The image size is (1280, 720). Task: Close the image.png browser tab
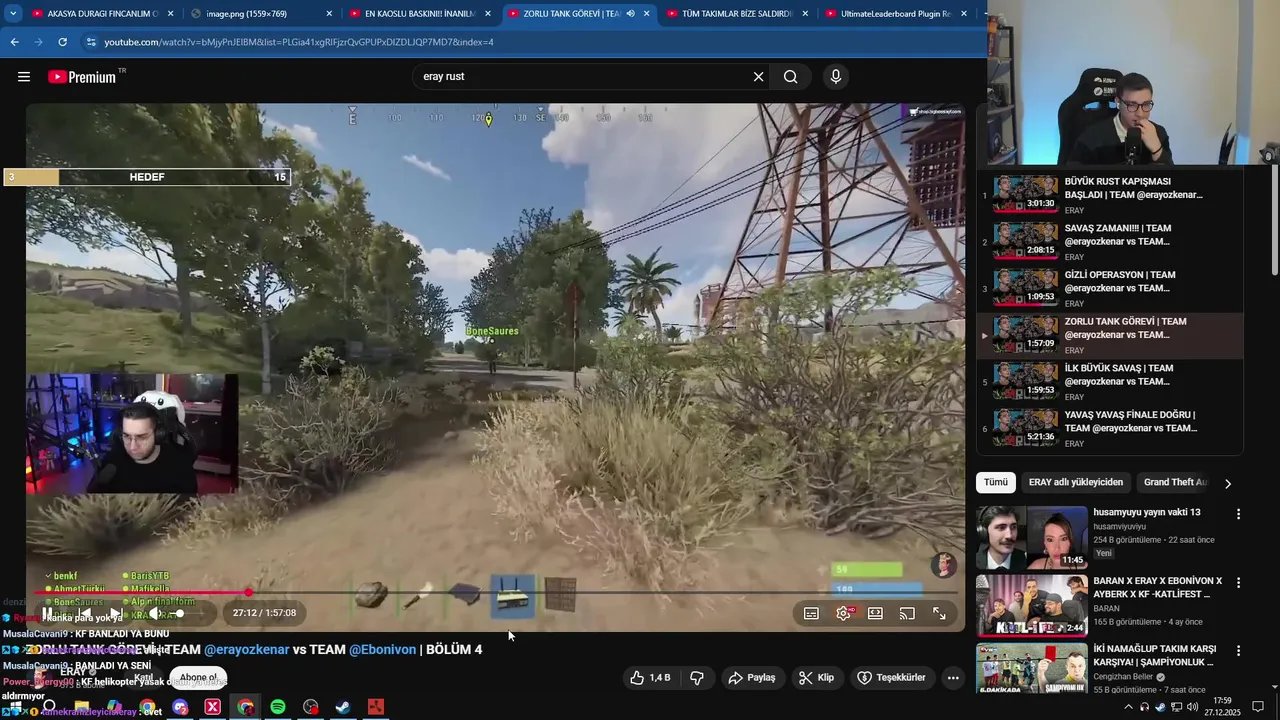[x=329, y=14]
